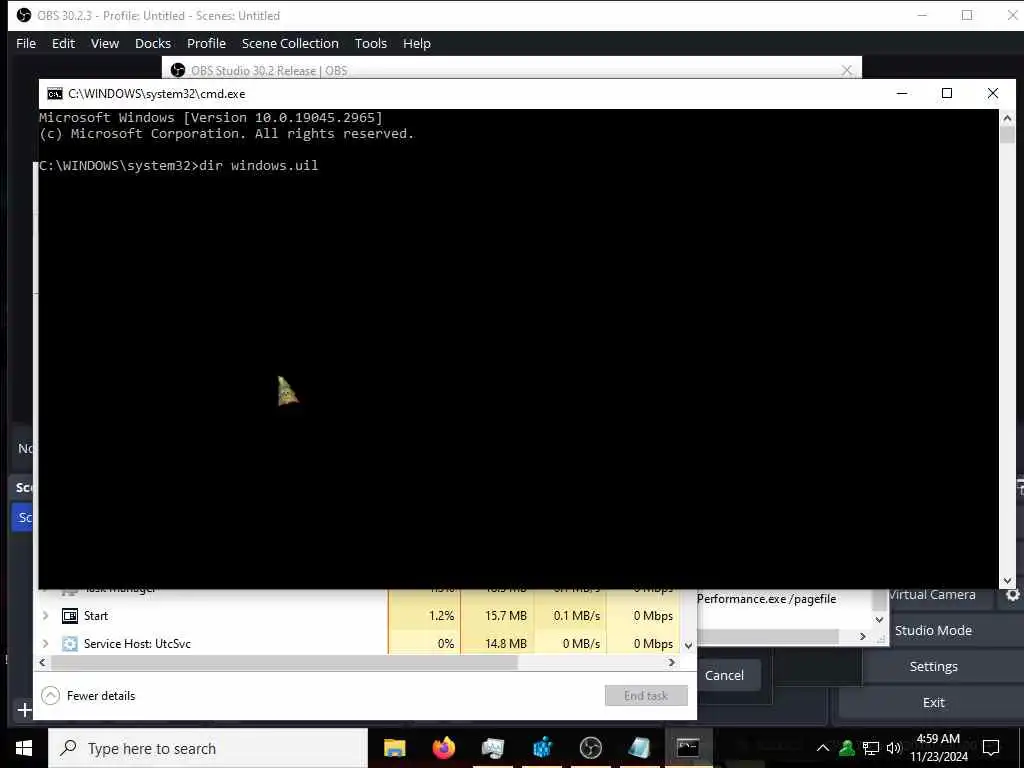Click inside the command prompt after 'dir windows.uil'
Image resolution: width=1024 pixels, height=768 pixels.
tap(321, 166)
